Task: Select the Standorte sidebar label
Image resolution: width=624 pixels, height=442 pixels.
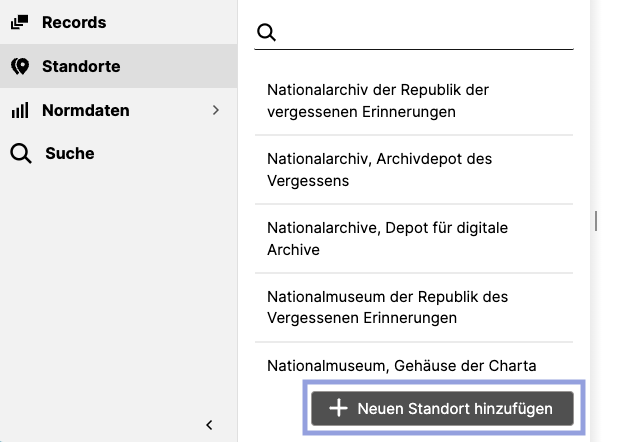Action: 81,67
